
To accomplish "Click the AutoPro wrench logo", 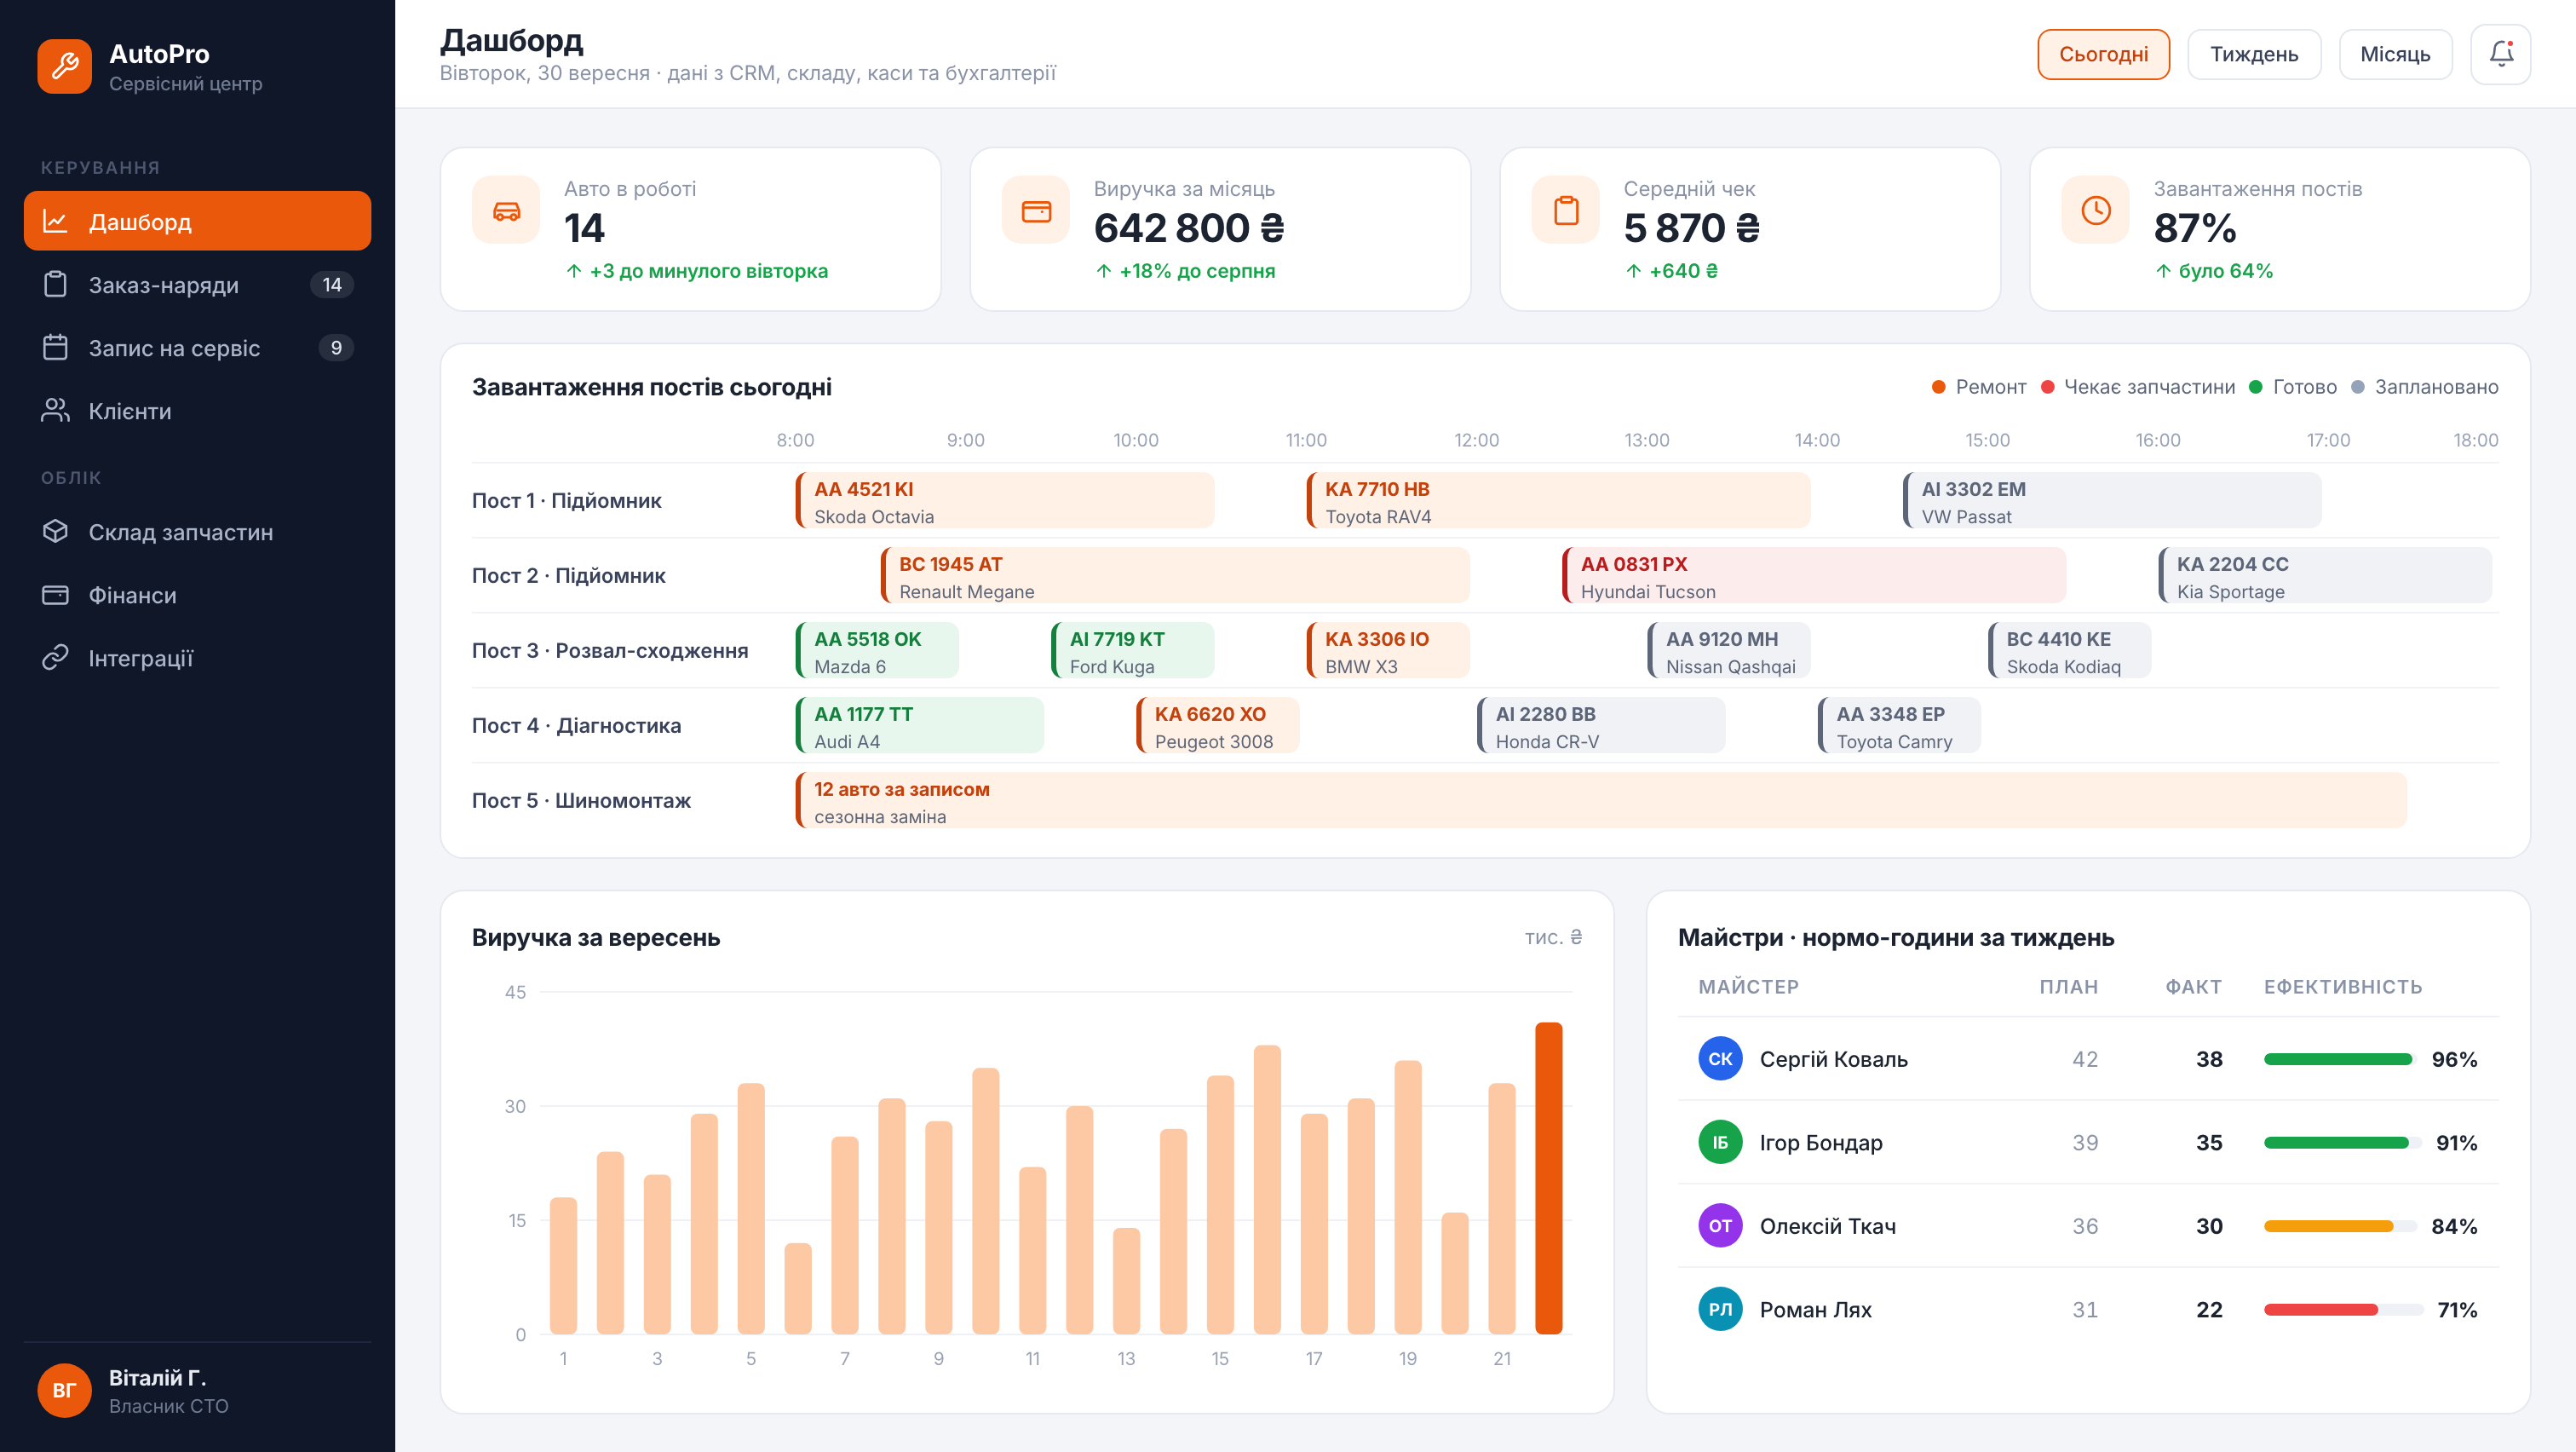I will pos(64,66).
